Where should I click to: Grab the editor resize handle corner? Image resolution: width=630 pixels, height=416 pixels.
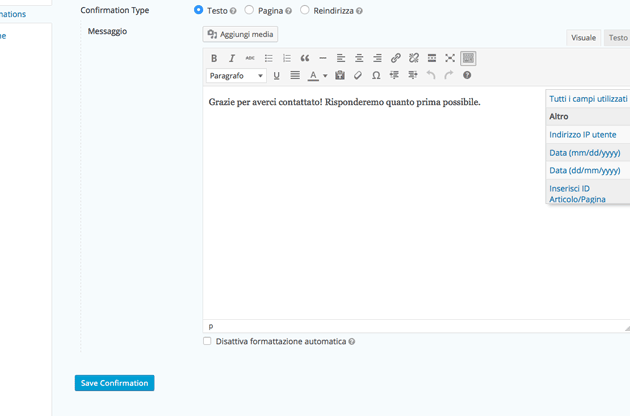point(627,328)
